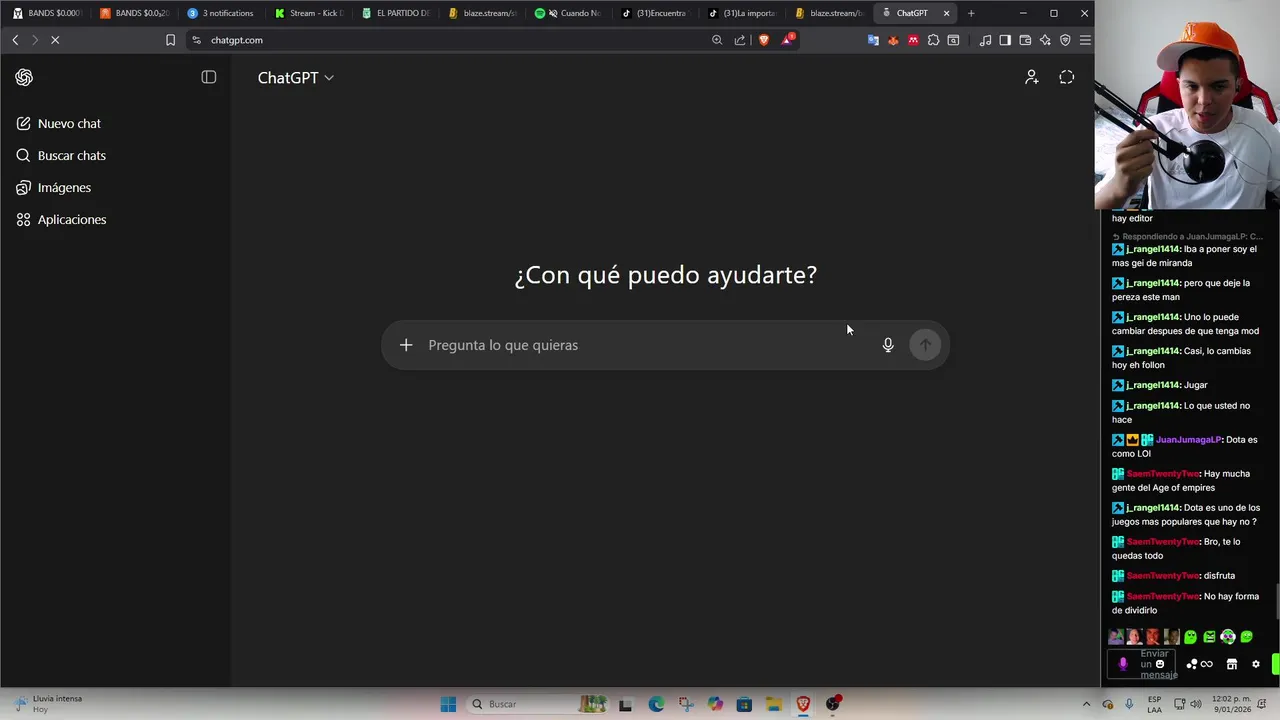Screen dimensions: 1280x720
Task: Open Brave Rewards triangle icon
Action: [x=788, y=40]
